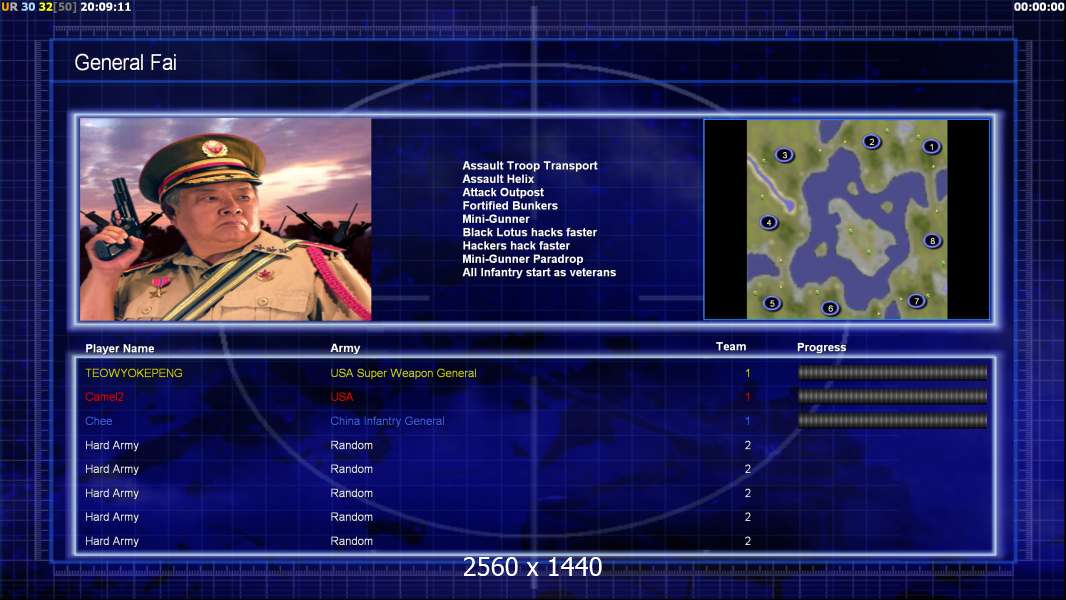Click the "UR" overlay label
The width and height of the screenshot is (1066, 600).
click(10, 7)
